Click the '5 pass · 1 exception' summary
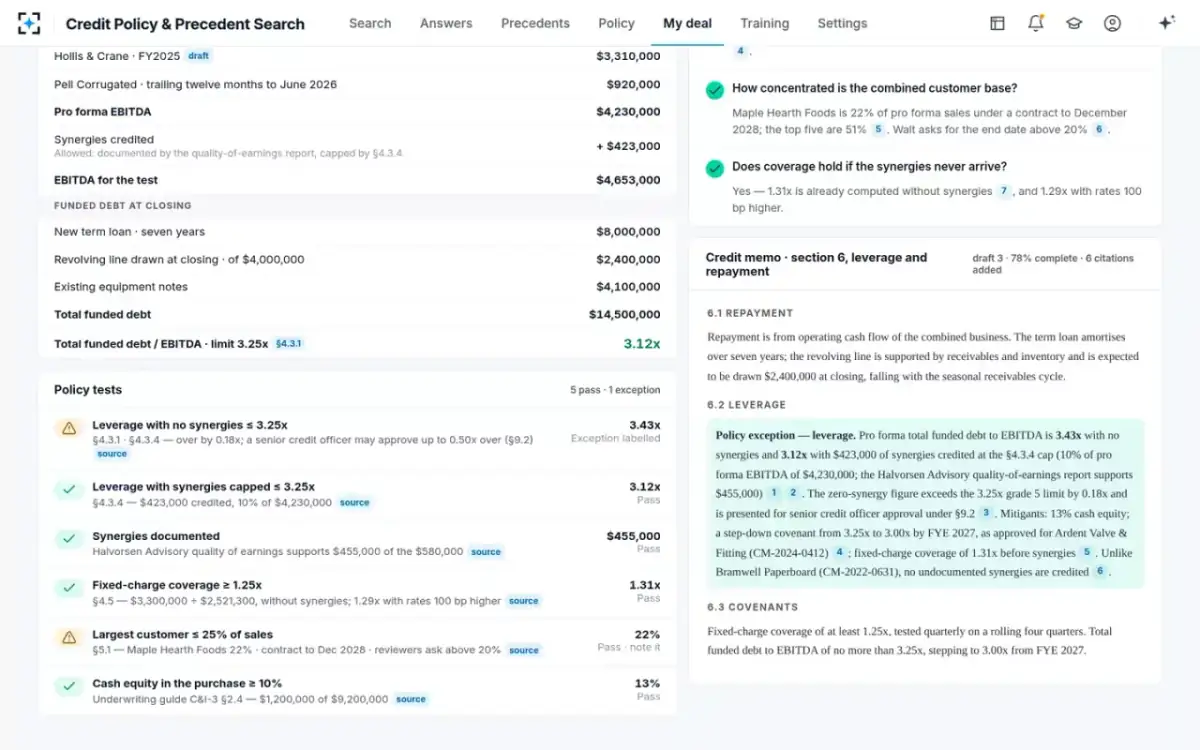This screenshot has height=750, width=1200. tap(615, 390)
